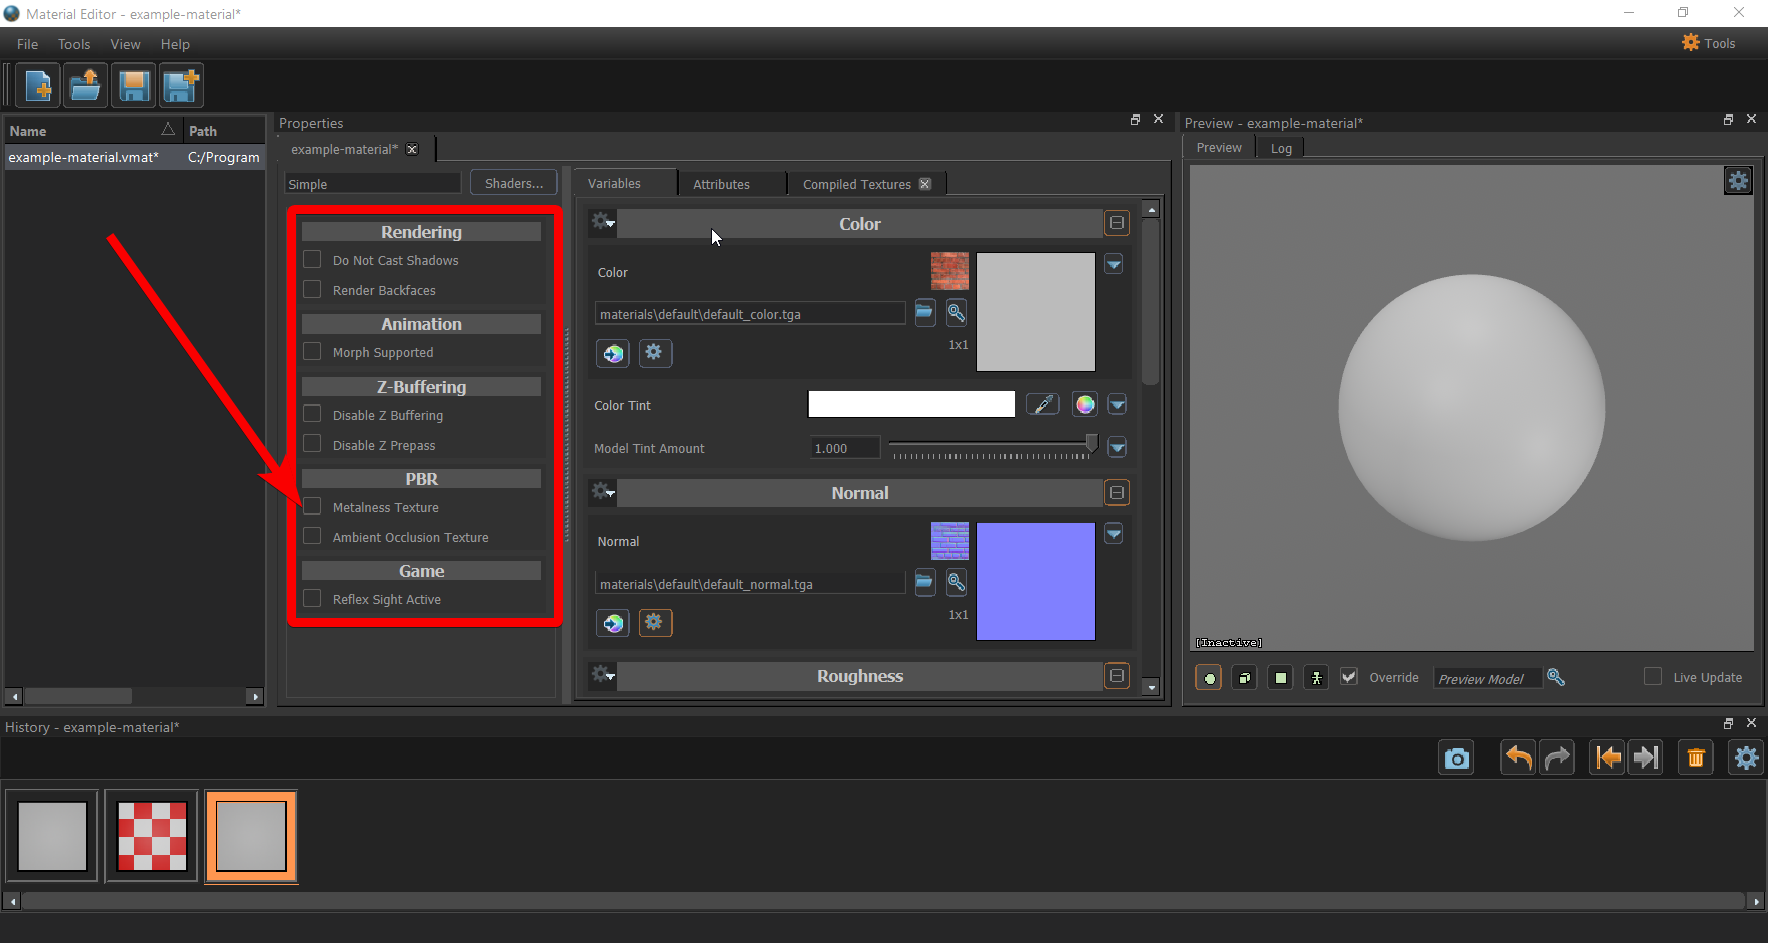Click magnifier next to default_normal.tga
1768x944 pixels.
click(957, 583)
